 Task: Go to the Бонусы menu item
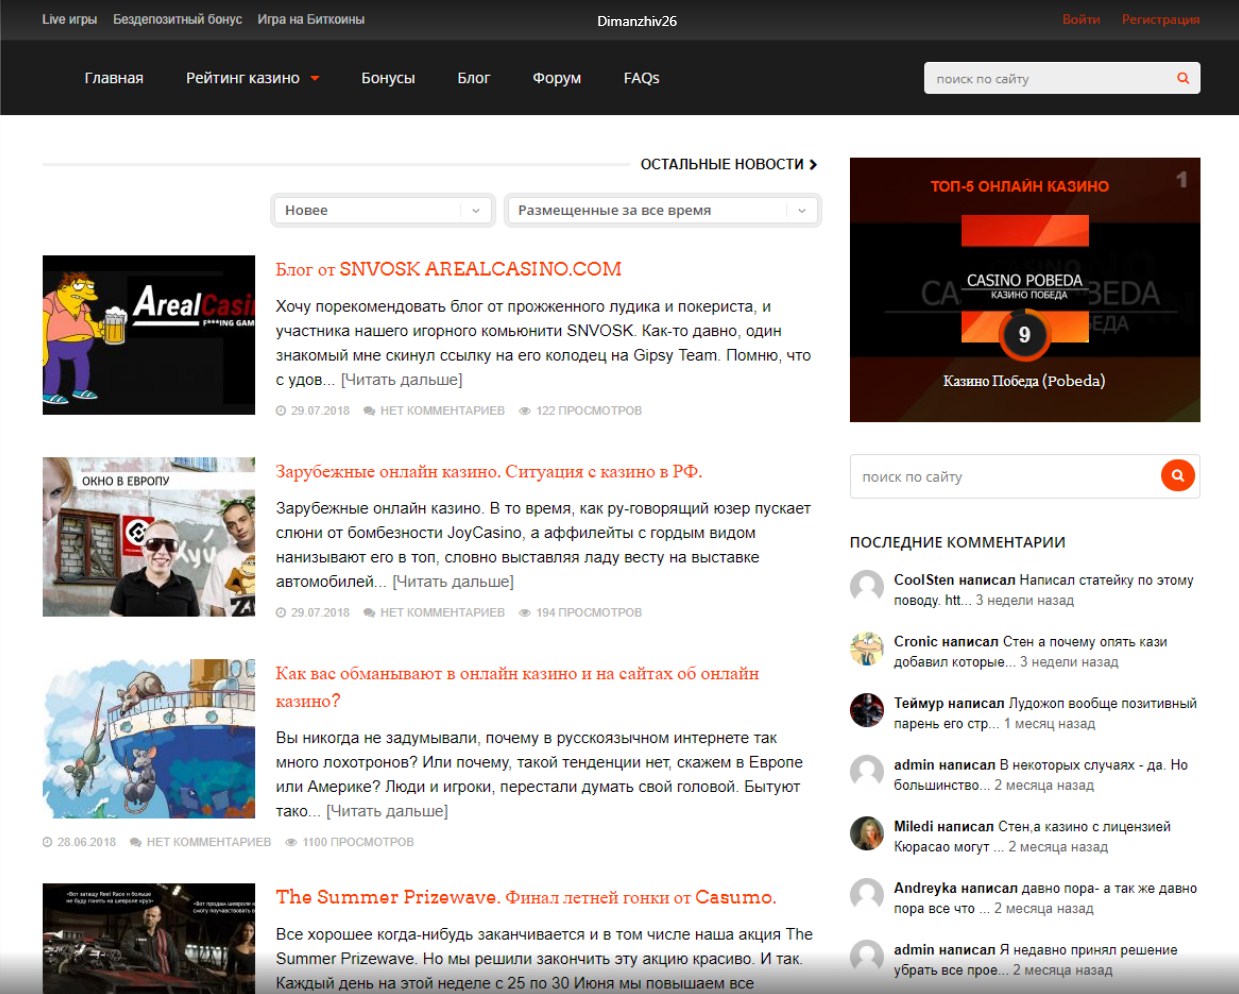click(x=388, y=78)
